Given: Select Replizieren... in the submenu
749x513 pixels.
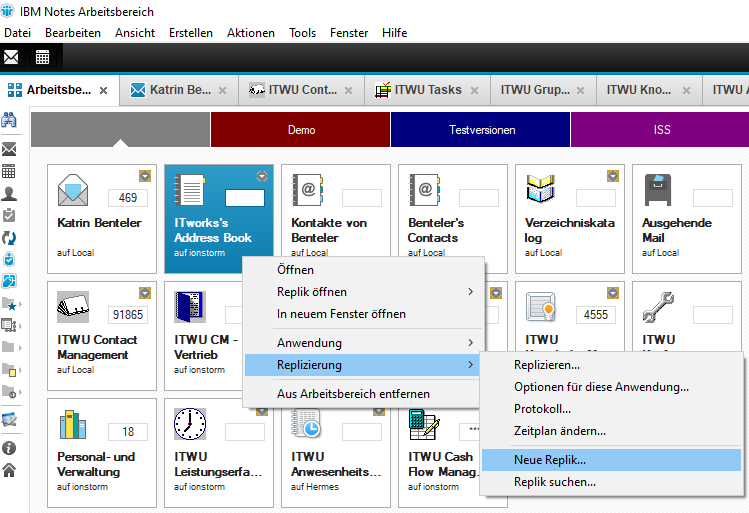Looking at the screenshot, I should pos(611,365).
